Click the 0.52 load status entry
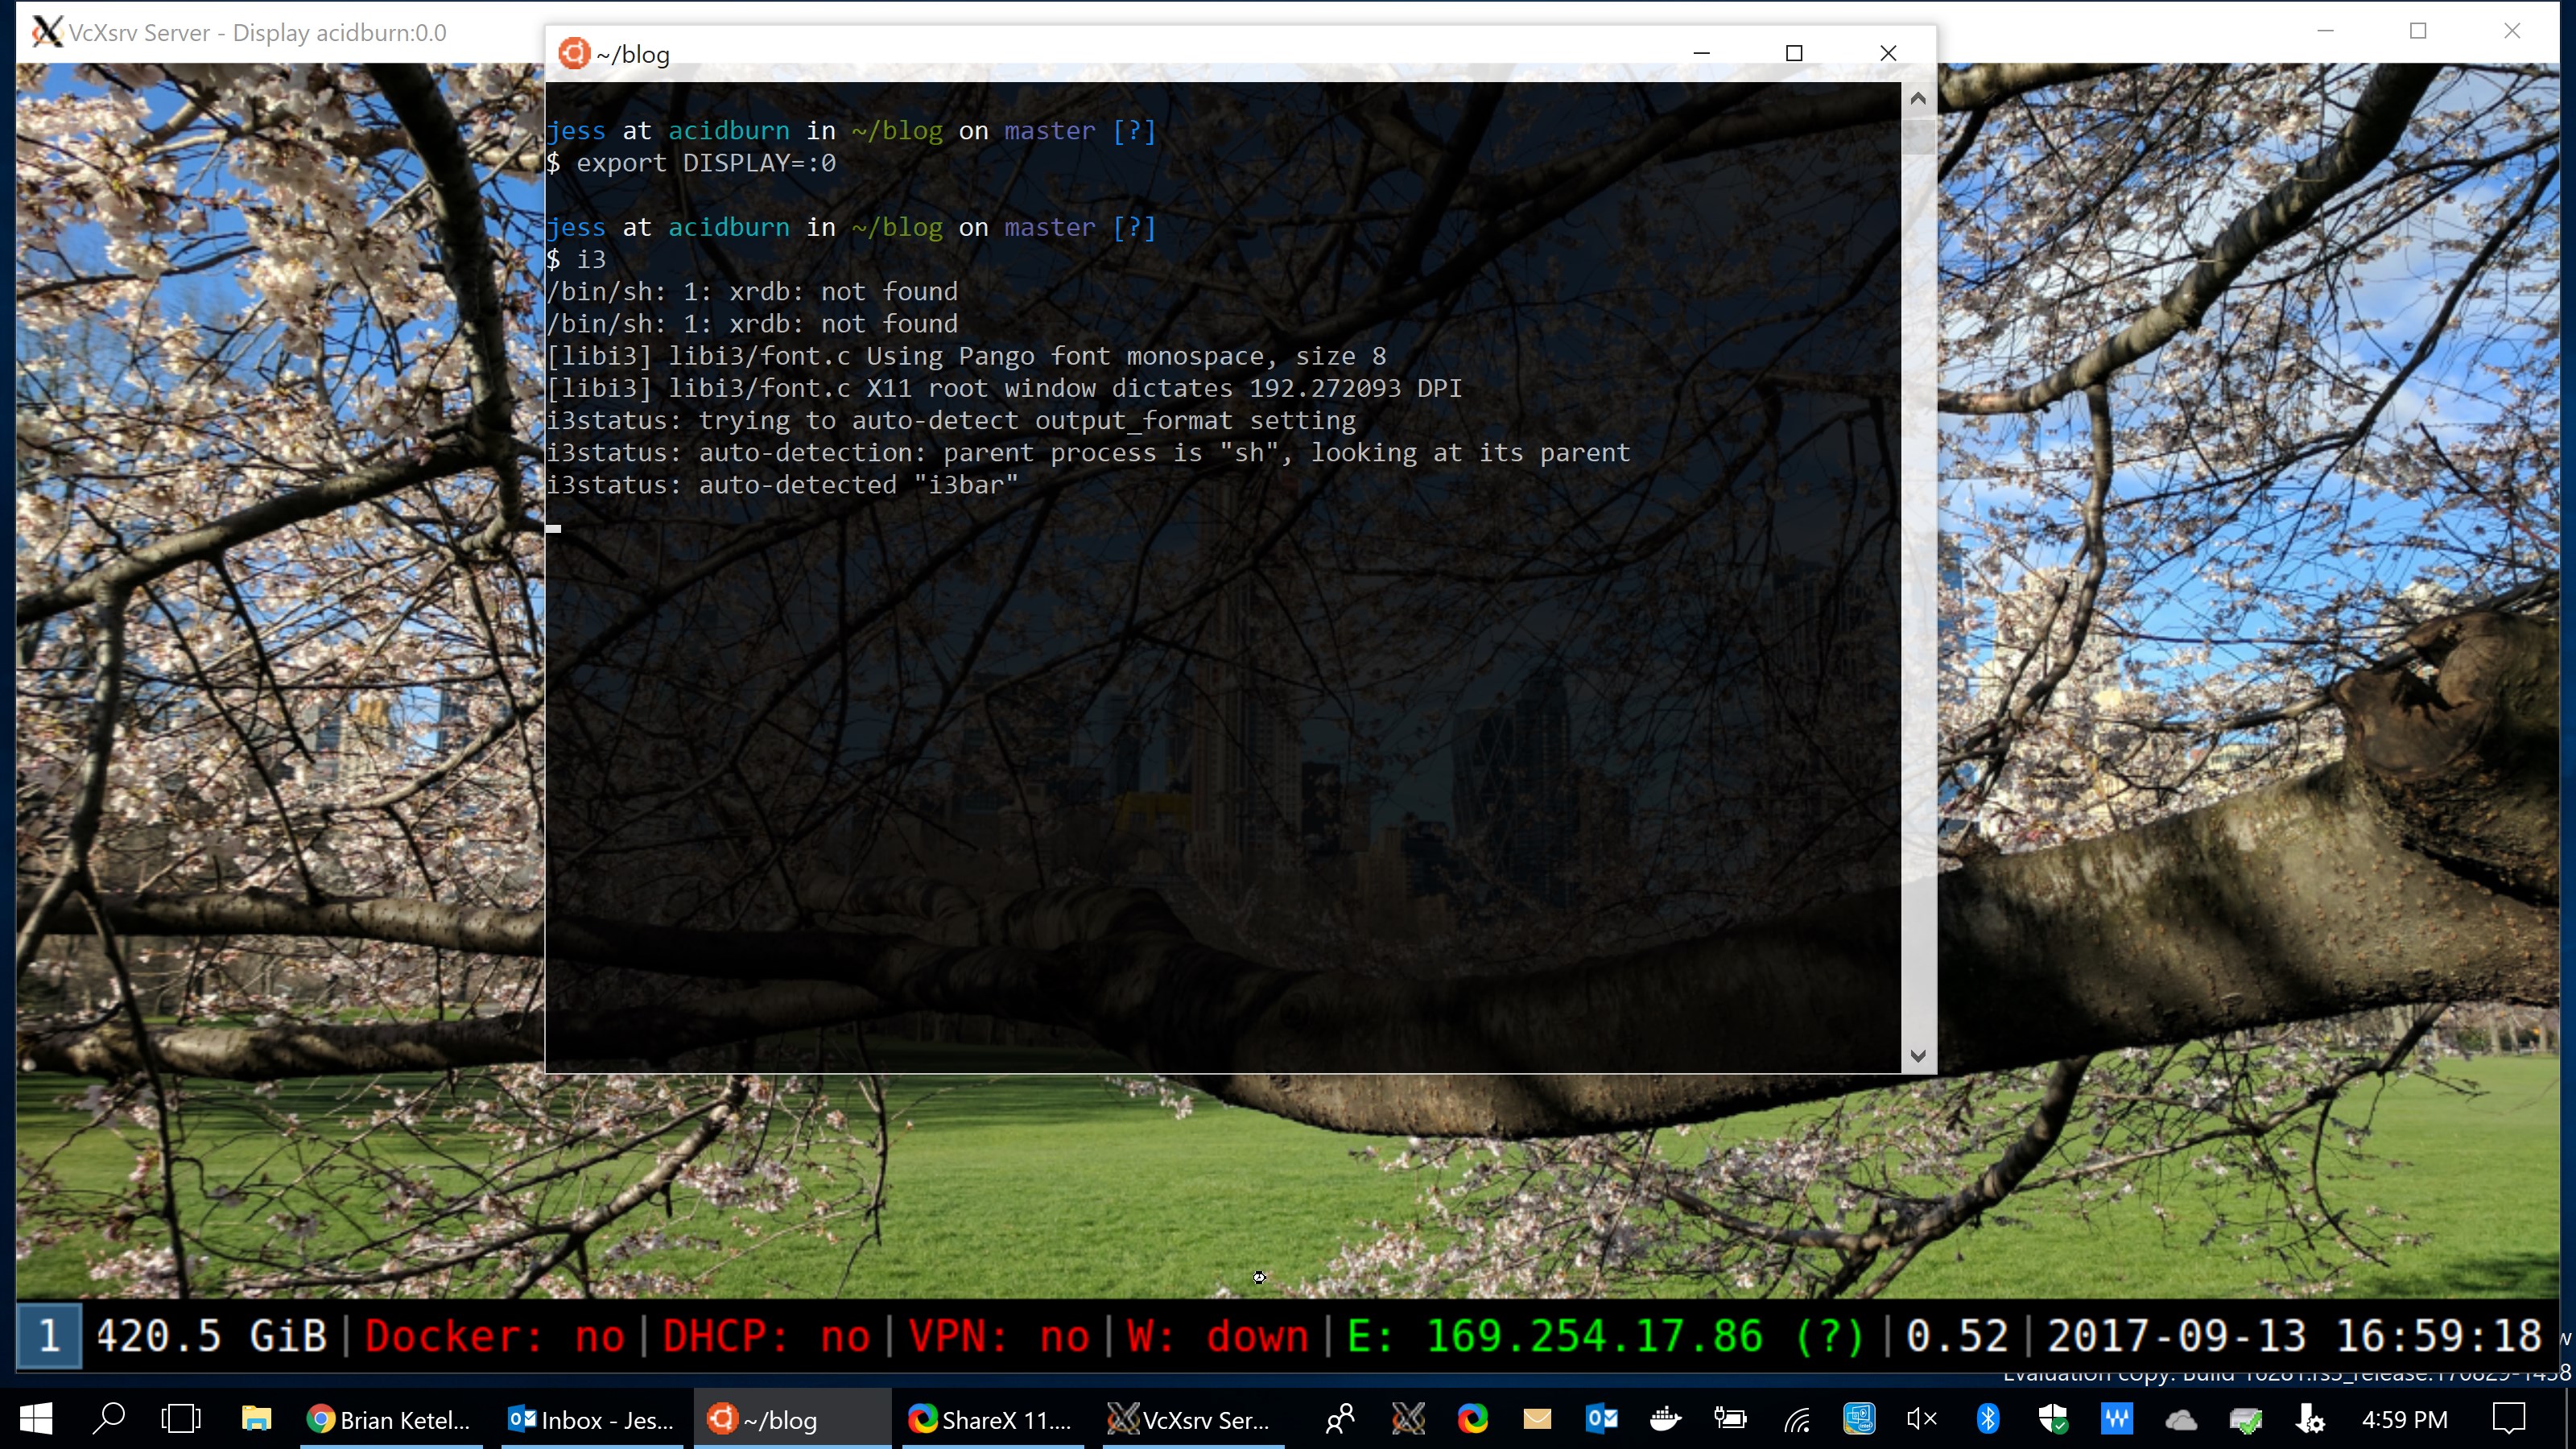Viewport: 2576px width, 1449px height. (x=1956, y=1335)
